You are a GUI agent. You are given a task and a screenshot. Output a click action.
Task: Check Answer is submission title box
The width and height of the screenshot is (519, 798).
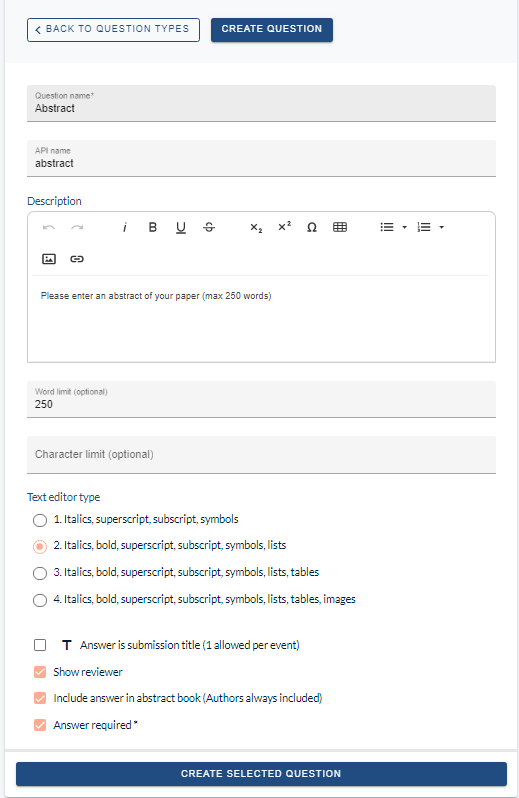click(40, 645)
